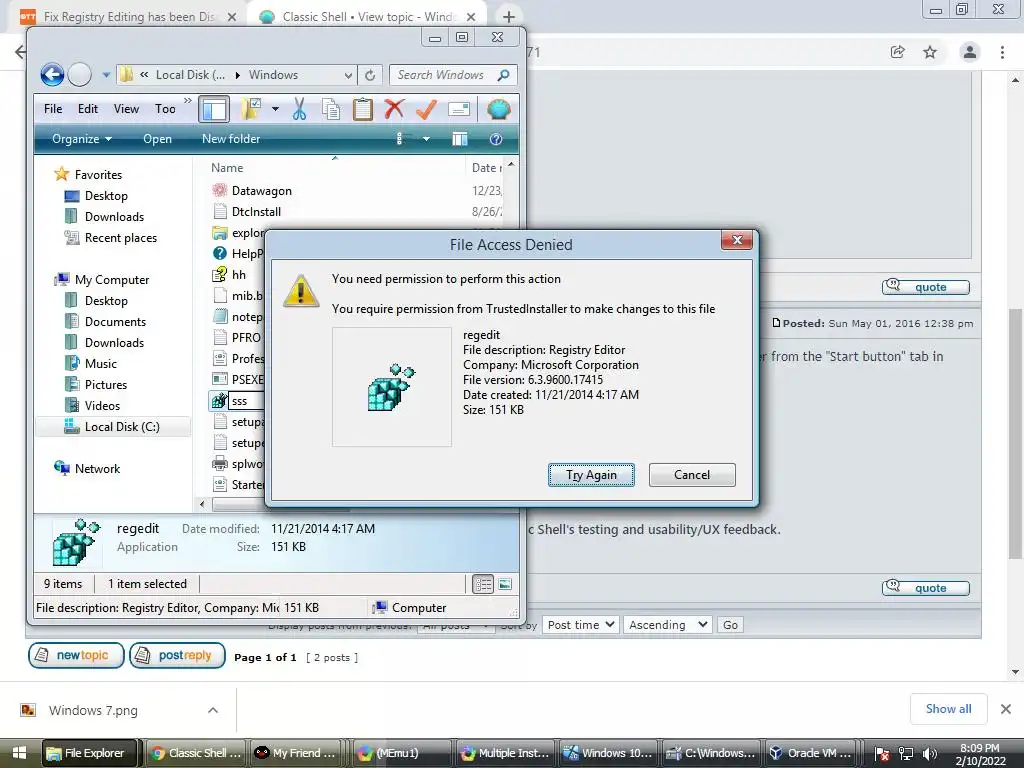Open a new browser tab

[x=509, y=17]
